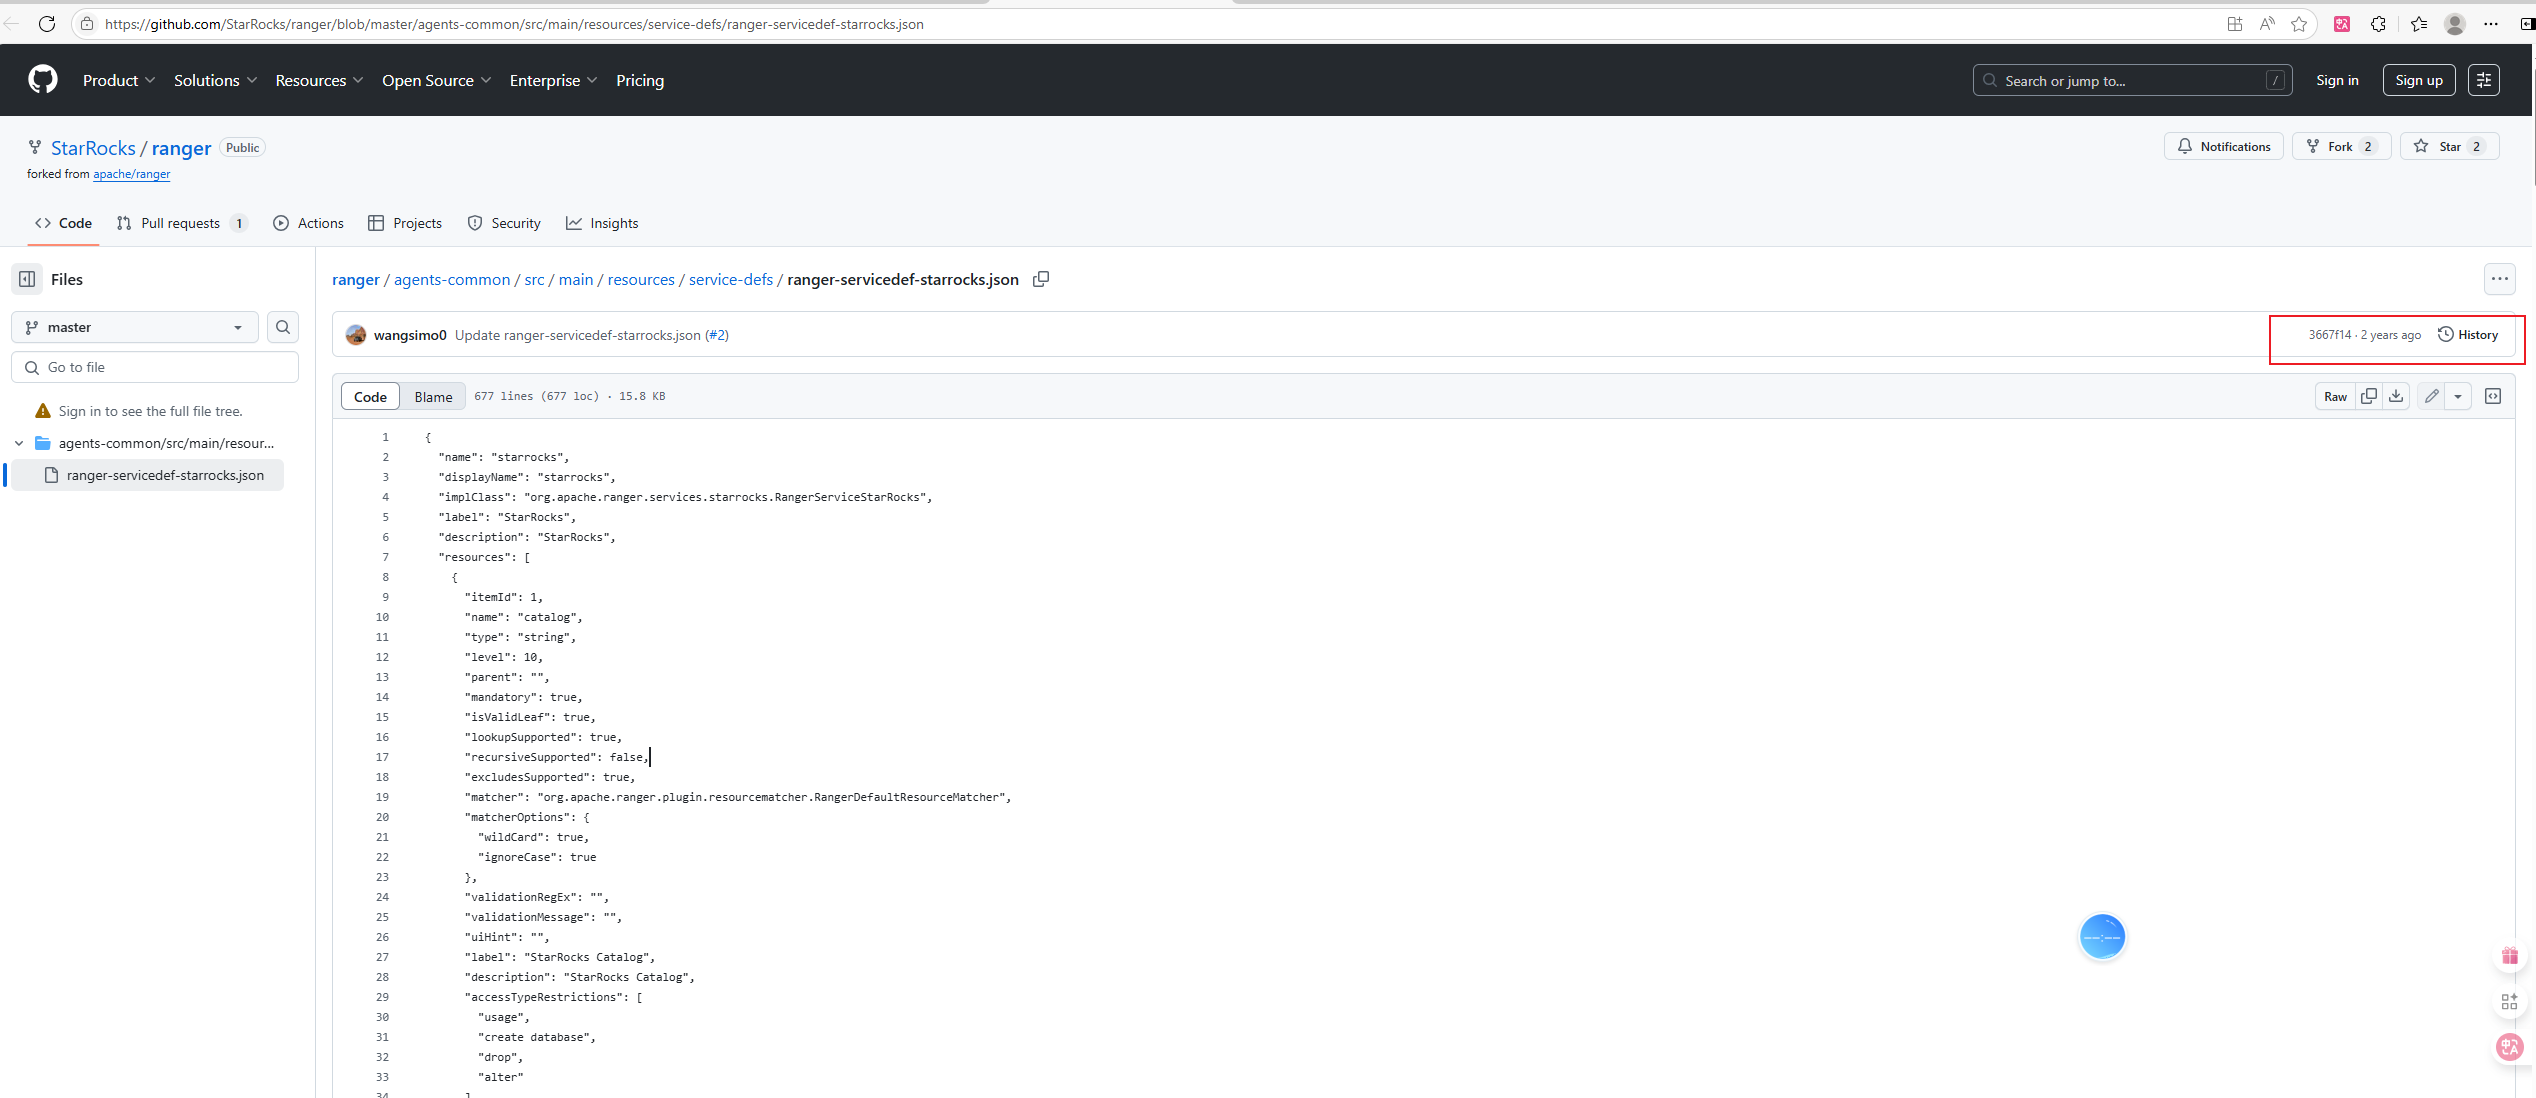Expand the Solutions menu

(x=215, y=80)
